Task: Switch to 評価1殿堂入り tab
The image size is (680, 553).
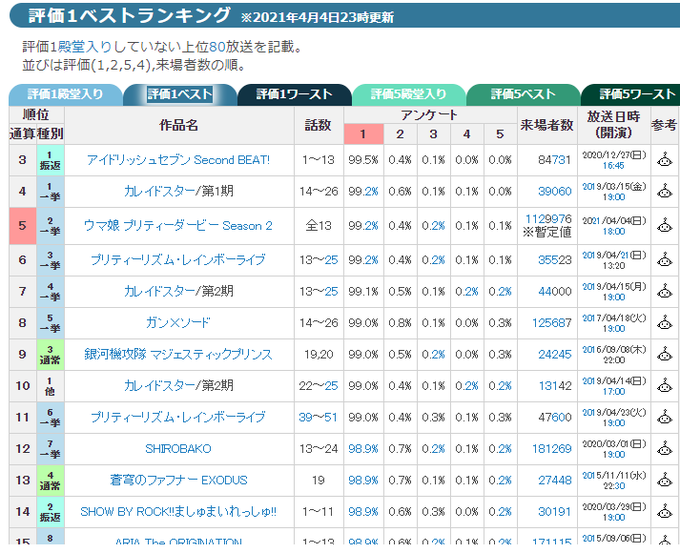Action: (65, 95)
